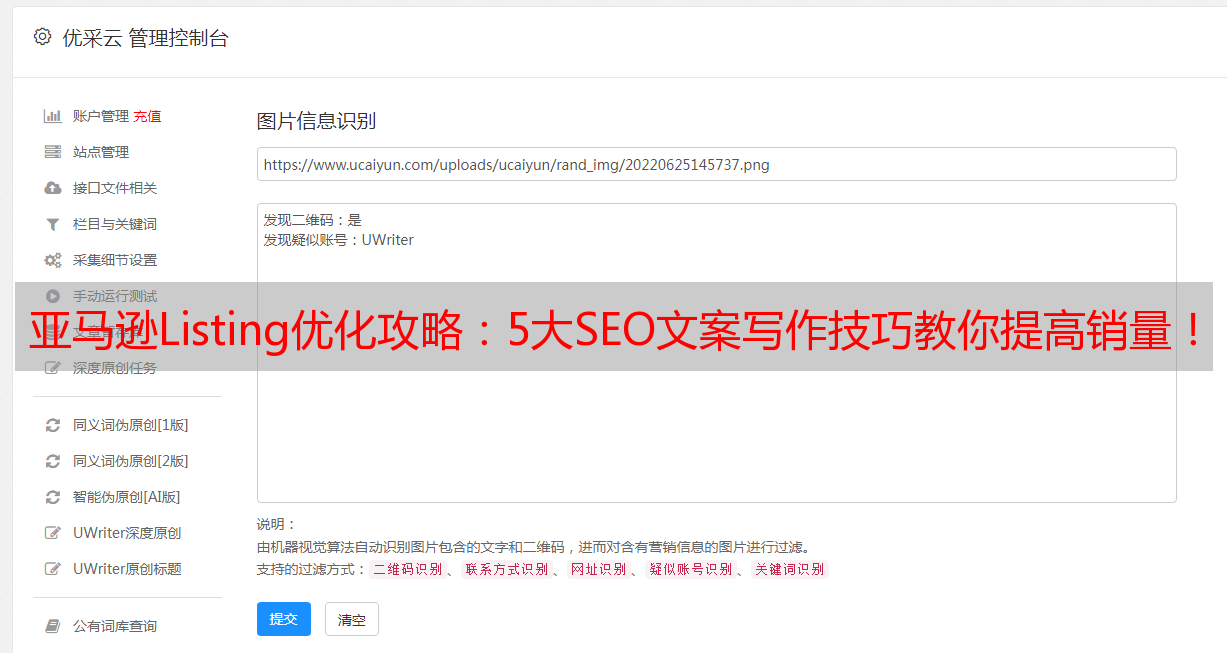Screen dimensions: 1227x653
Task: Click the 关键词识别 tag
Action: pos(790,569)
